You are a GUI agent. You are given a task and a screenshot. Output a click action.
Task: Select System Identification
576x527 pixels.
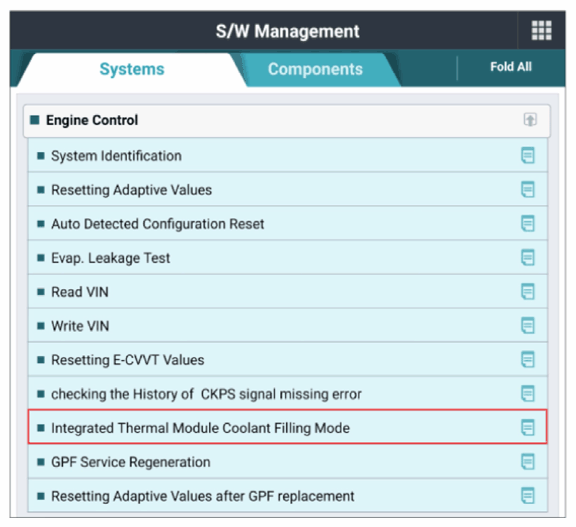pos(288,155)
